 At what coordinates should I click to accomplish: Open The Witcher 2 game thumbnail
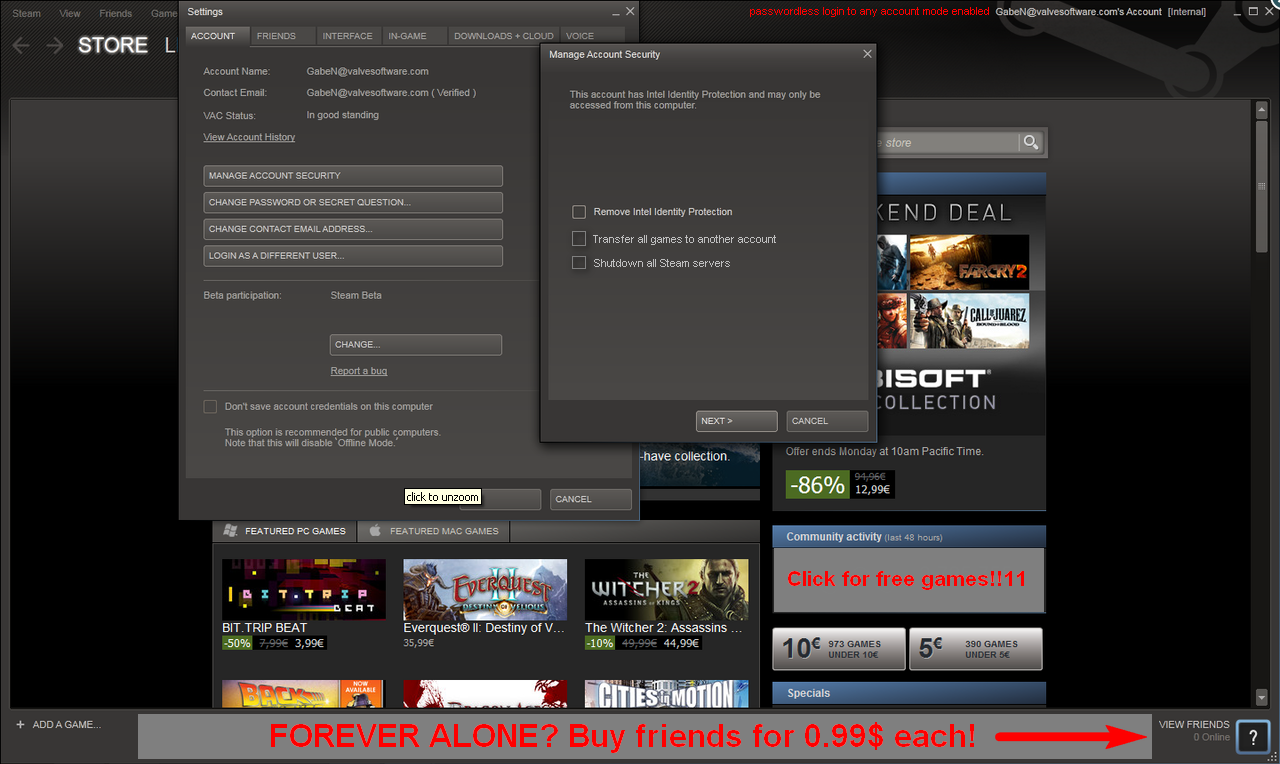coord(666,589)
